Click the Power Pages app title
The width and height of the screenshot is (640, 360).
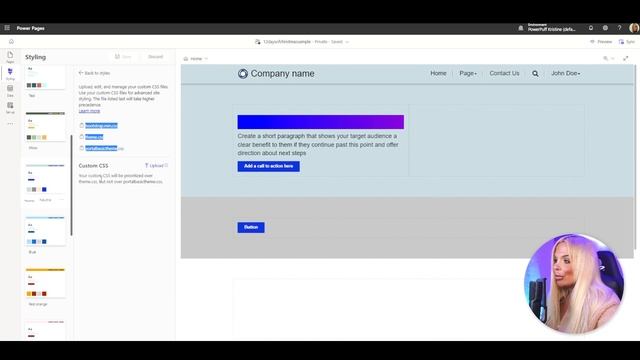pyautogui.click(x=31, y=28)
